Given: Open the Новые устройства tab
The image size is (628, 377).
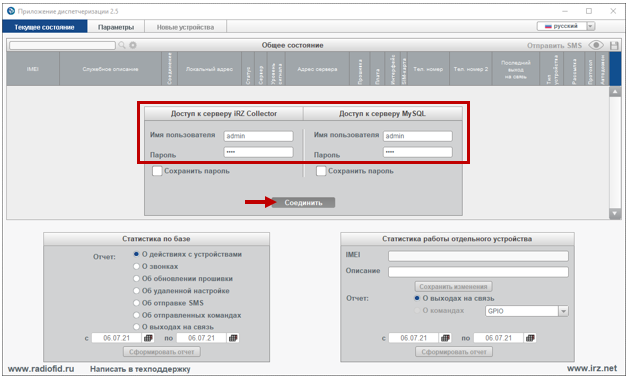Looking at the screenshot, I should tap(185, 27).
